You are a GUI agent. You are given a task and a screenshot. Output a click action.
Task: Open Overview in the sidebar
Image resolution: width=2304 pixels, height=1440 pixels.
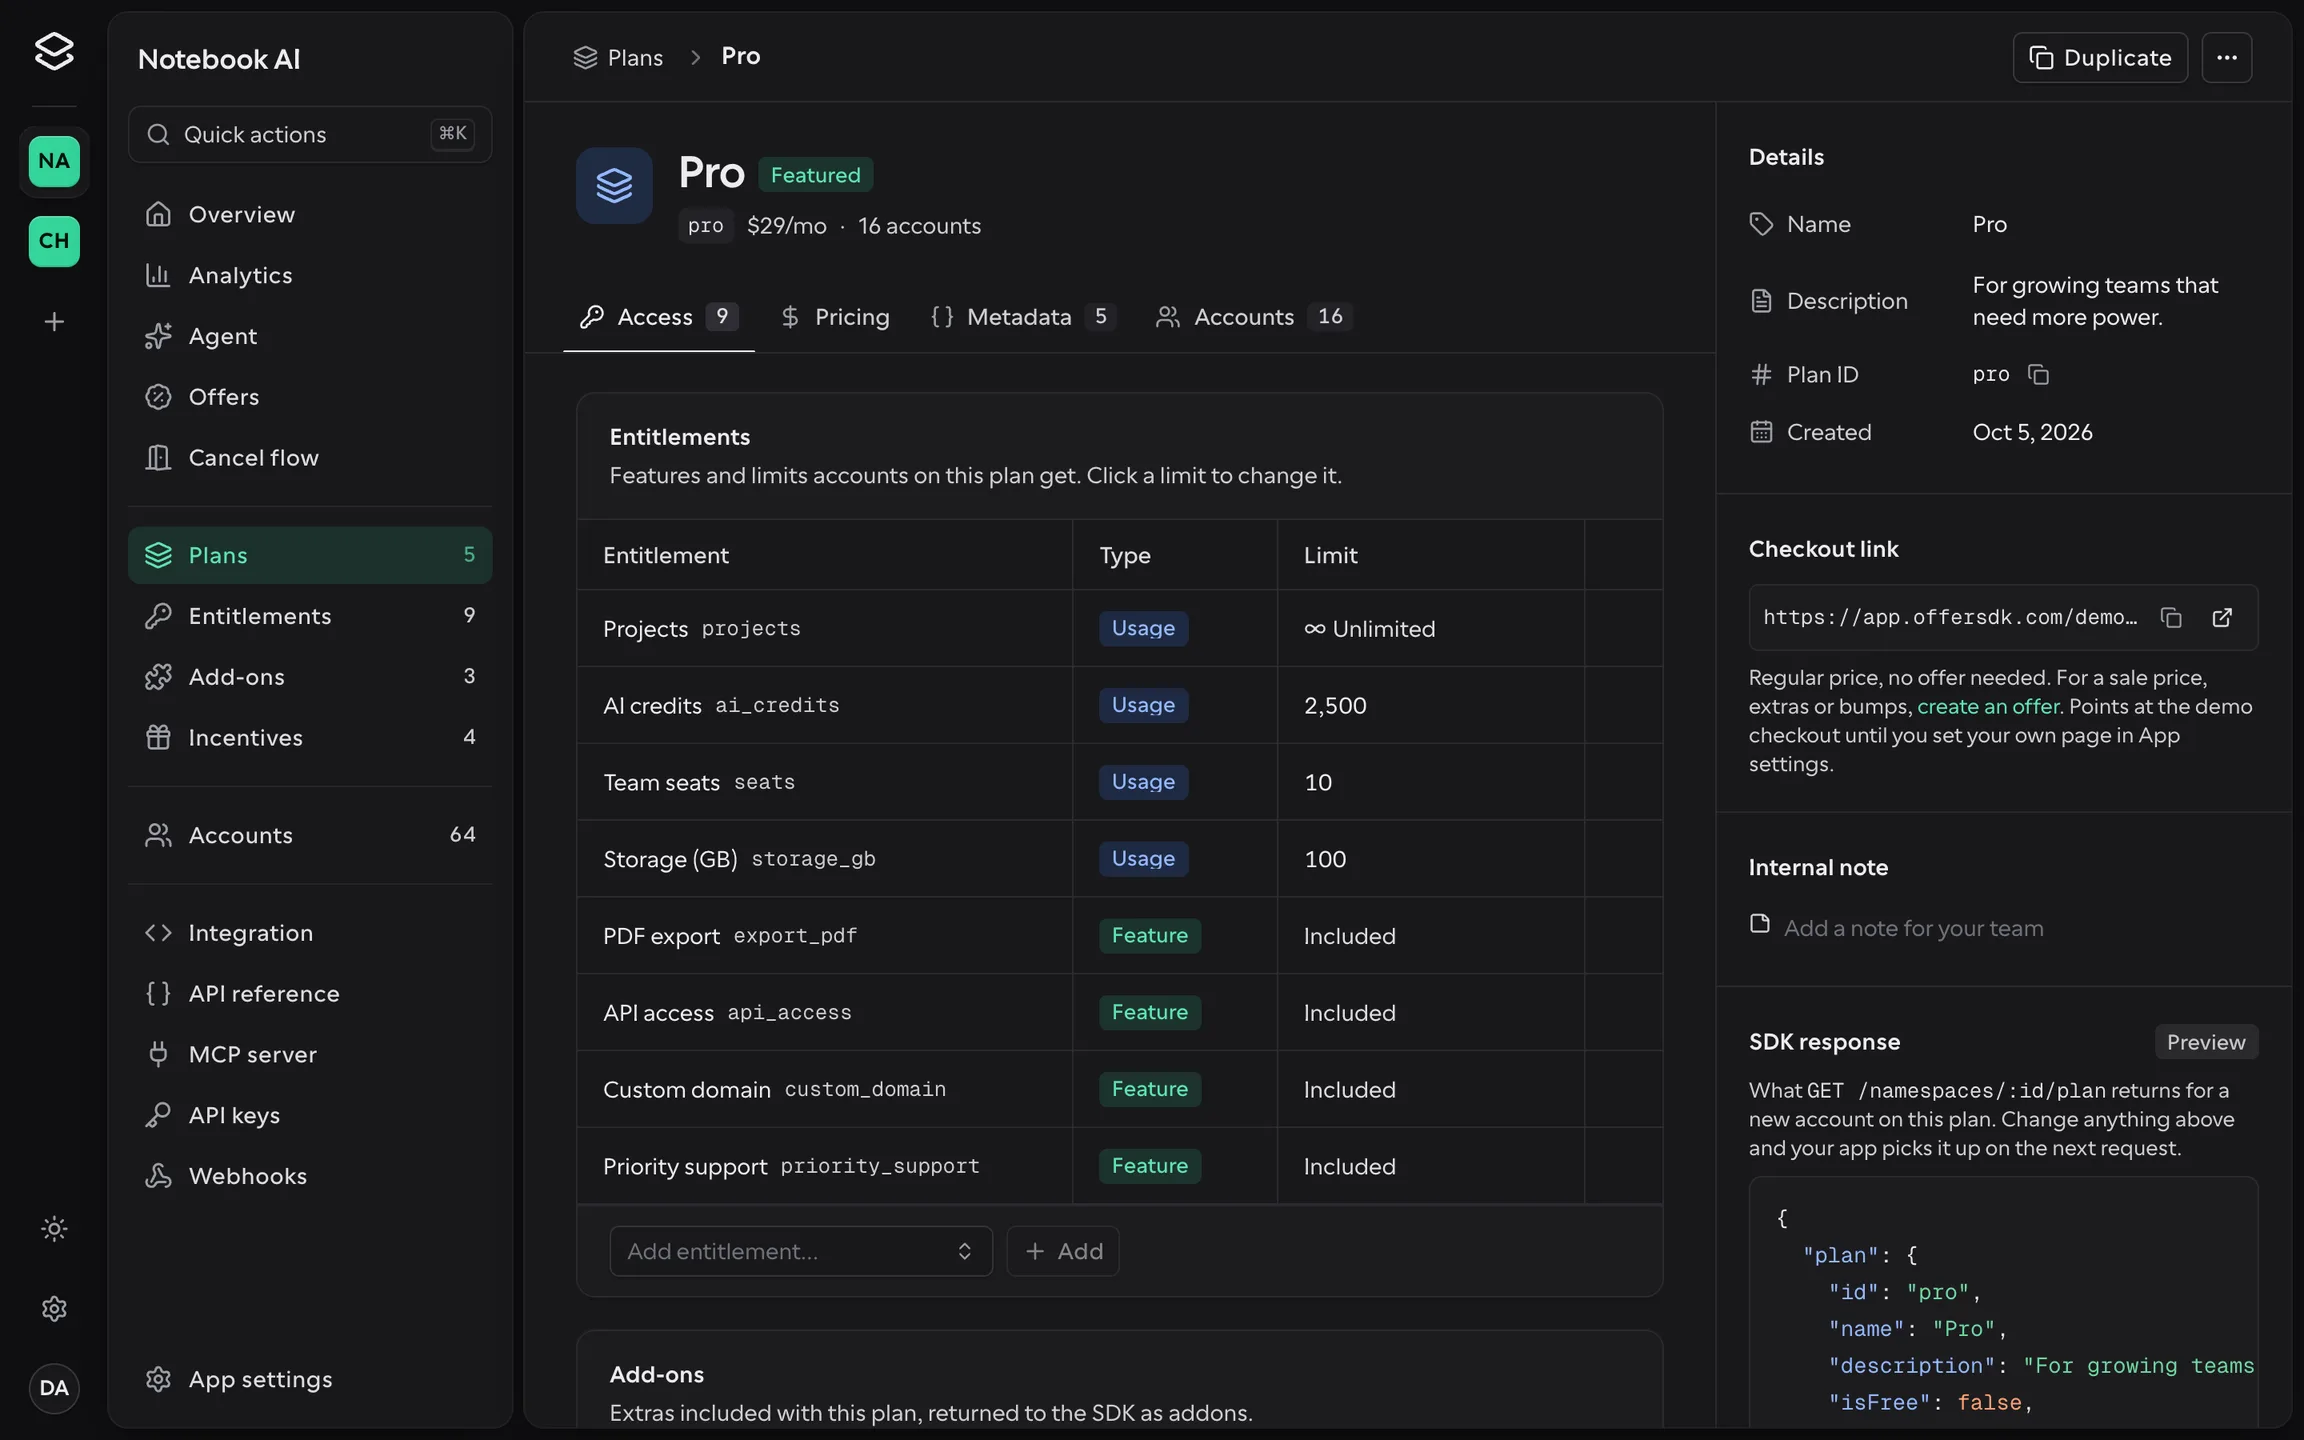click(310, 215)
